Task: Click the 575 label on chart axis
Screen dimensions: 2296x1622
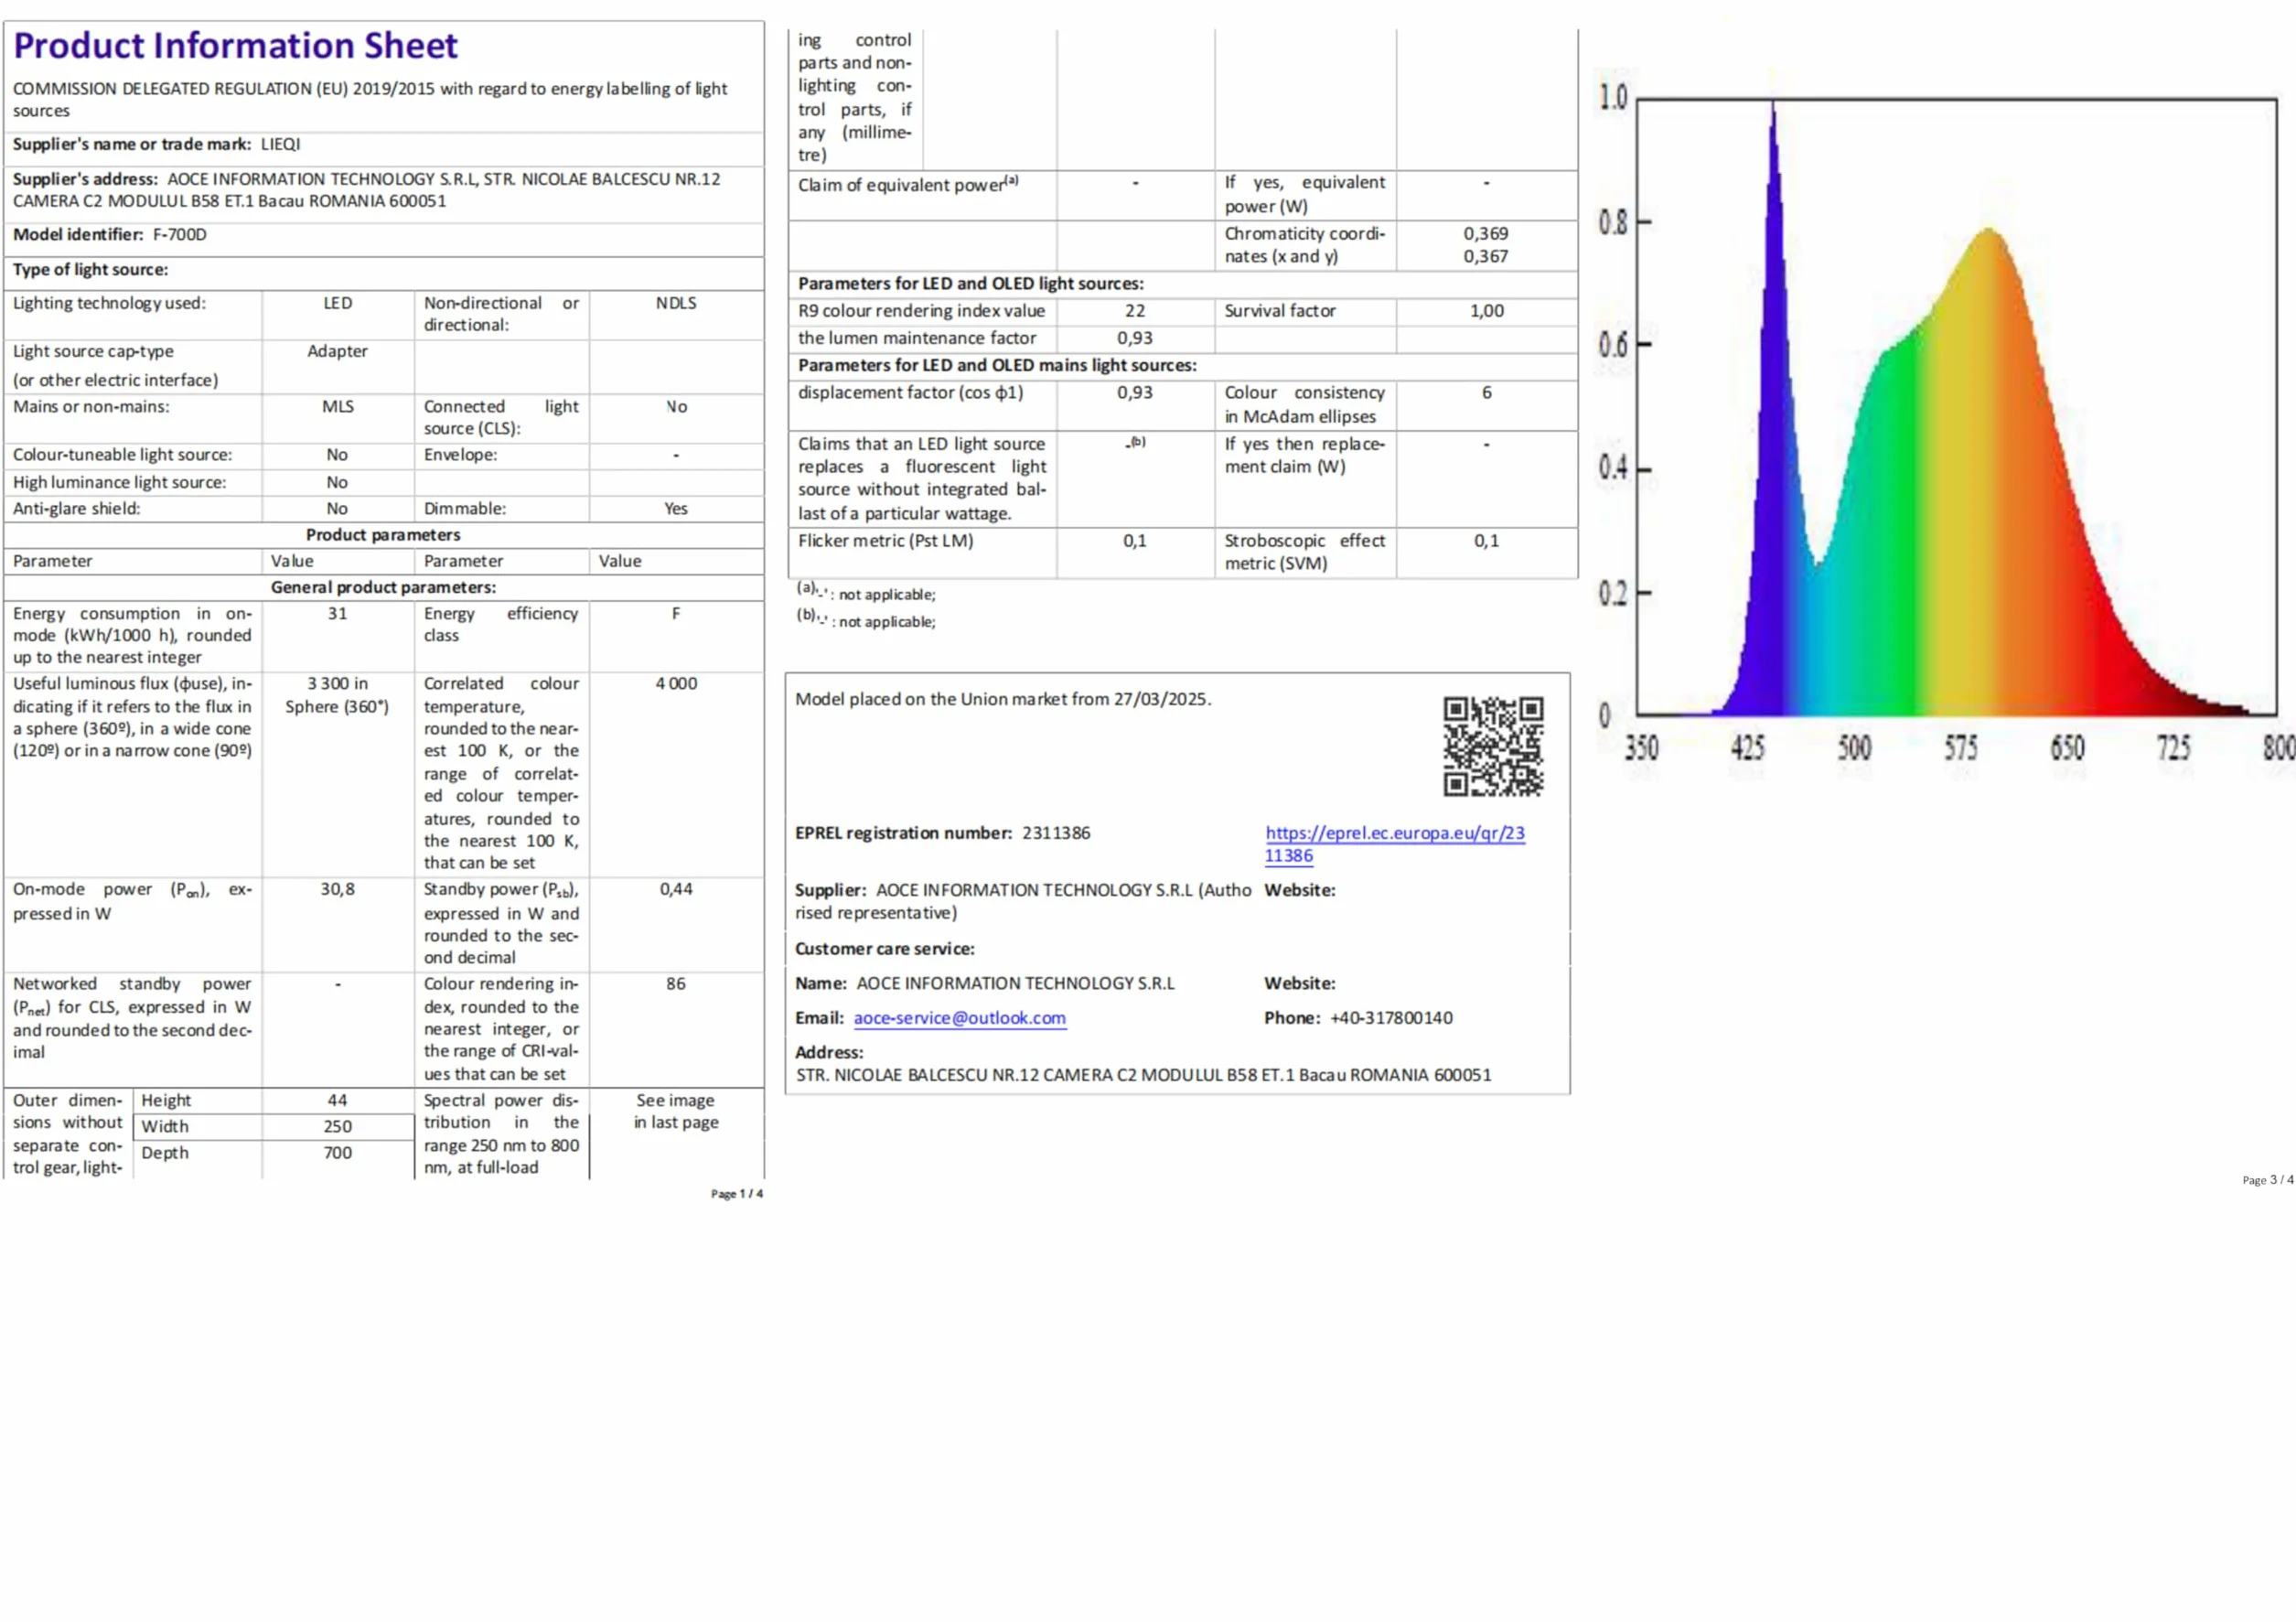Action: click(1960, 747)
